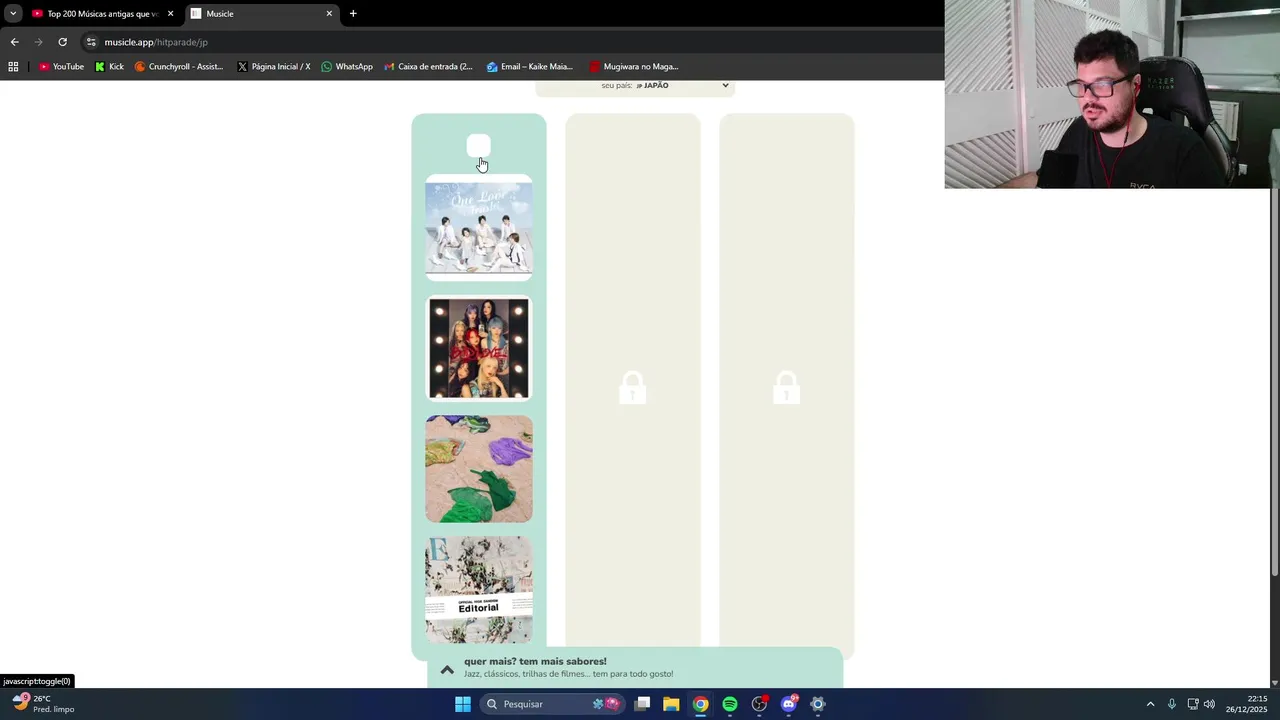Open Task View from the taskbar
1280x720 pixels.
[642, 704]
